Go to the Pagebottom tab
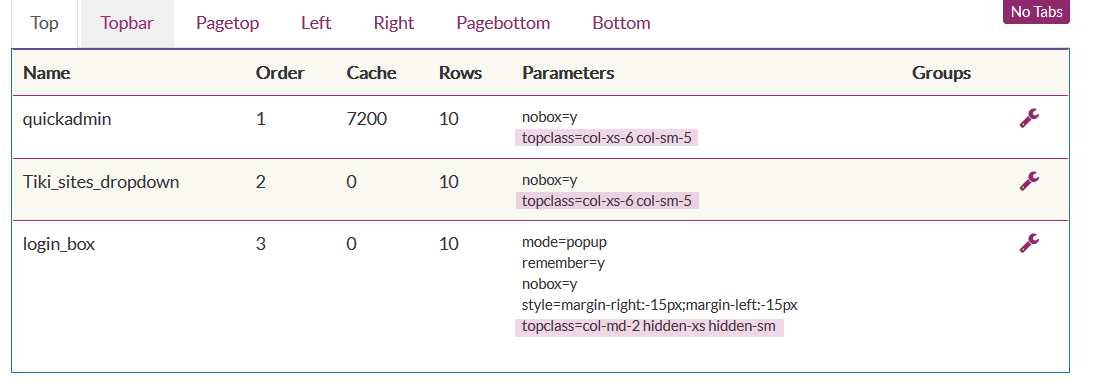The width and height of the screenshot is (1096, 389). click(503, 23)
